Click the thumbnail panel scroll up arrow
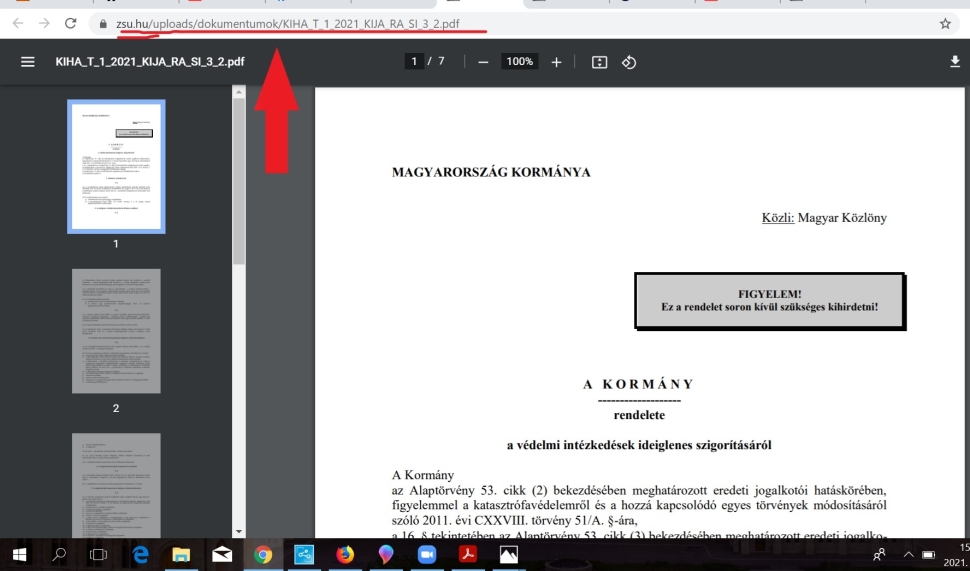Screen dimensions: 970x571 [239, 92]
